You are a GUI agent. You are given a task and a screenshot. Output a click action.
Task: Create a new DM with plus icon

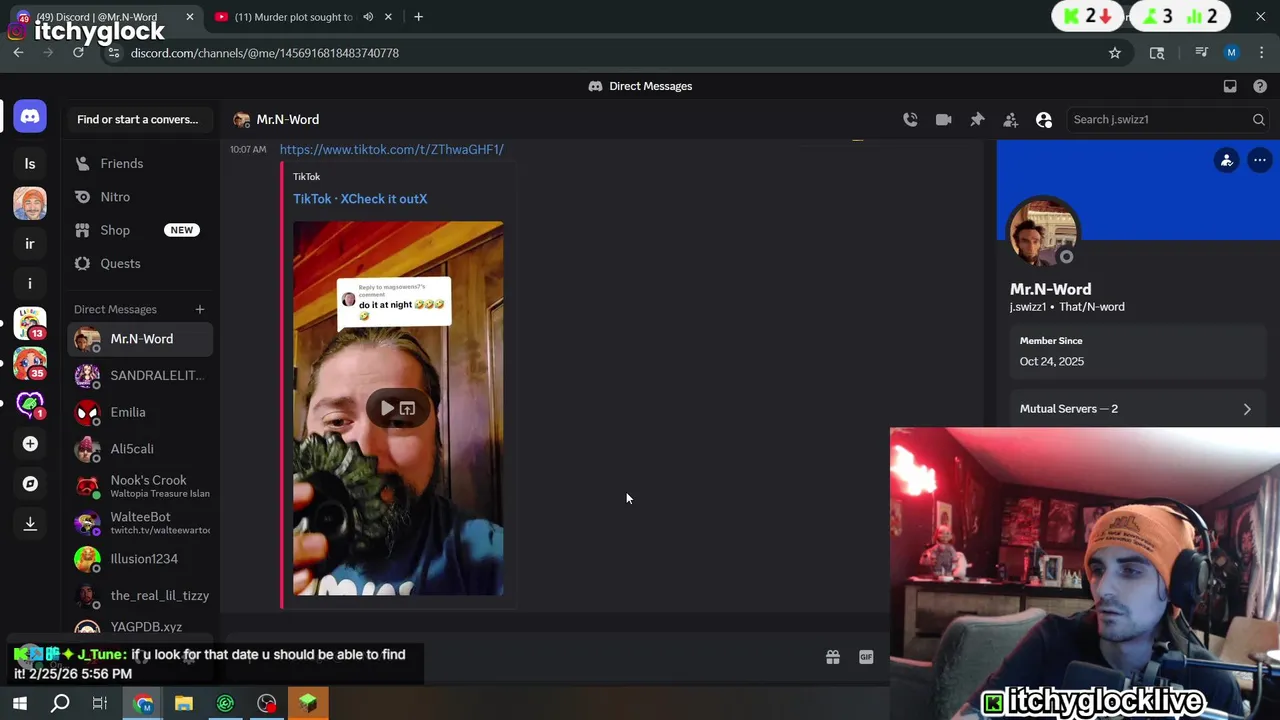click(x=199, y=309)
